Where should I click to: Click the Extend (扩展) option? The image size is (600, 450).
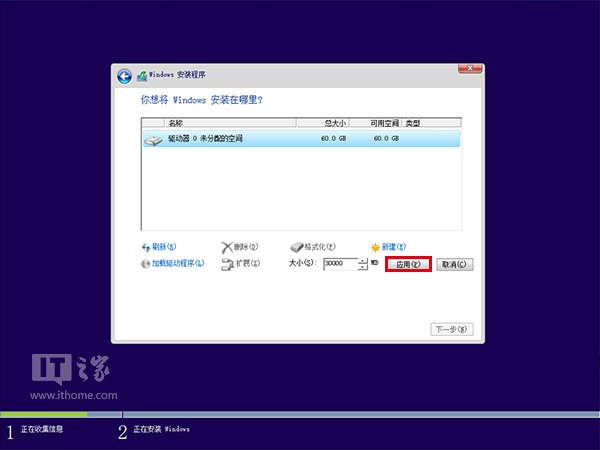(x=248, y=263)
